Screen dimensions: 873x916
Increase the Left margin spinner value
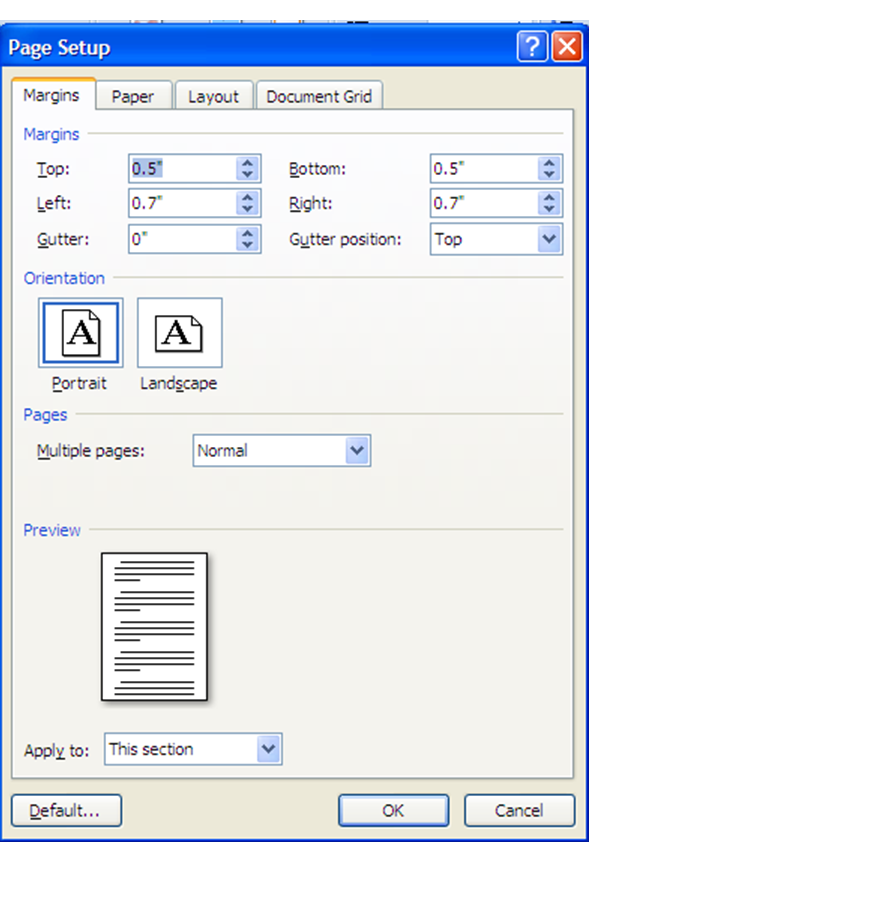(248, 198)
